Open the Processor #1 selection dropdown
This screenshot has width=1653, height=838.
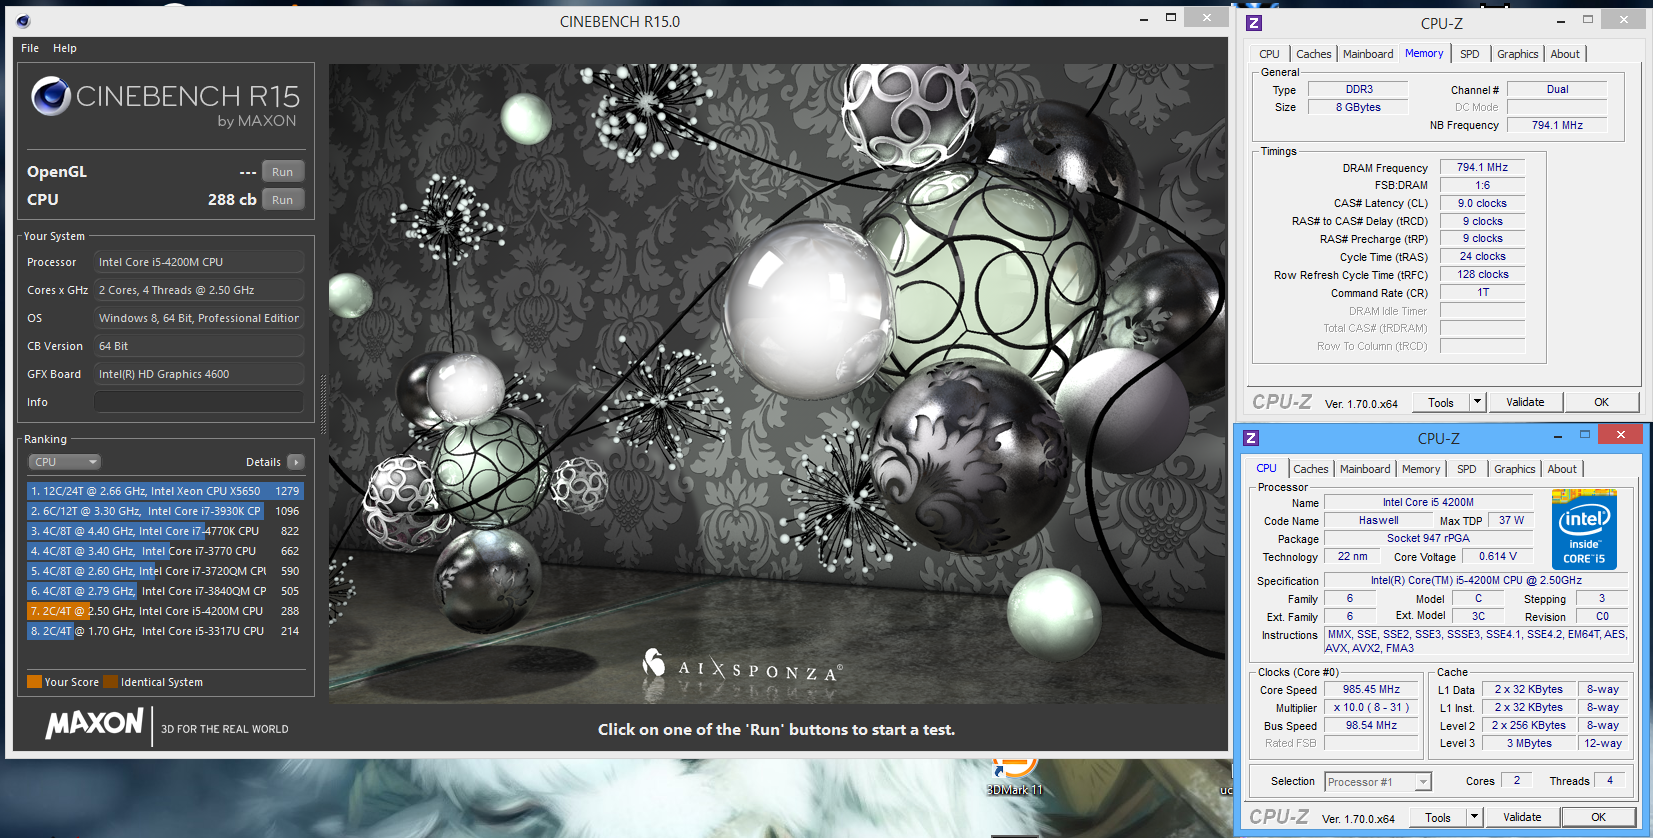coord(1378,782)
